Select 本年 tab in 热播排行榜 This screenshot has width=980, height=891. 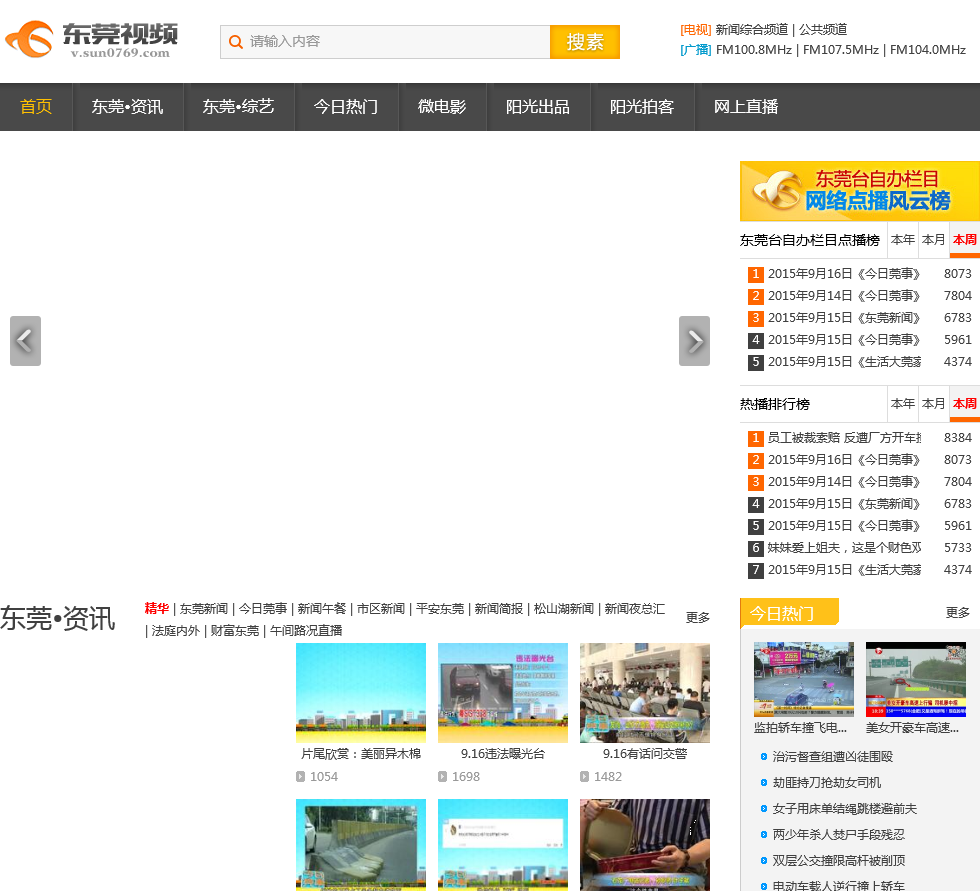[x=903, y=404]
